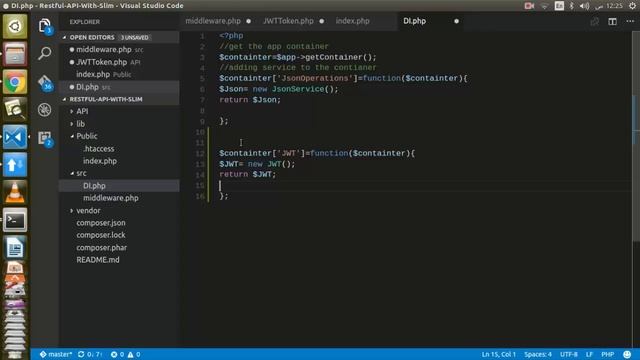
Task: Select DI.php src in Open Editors
Action: tap(119, 87)
